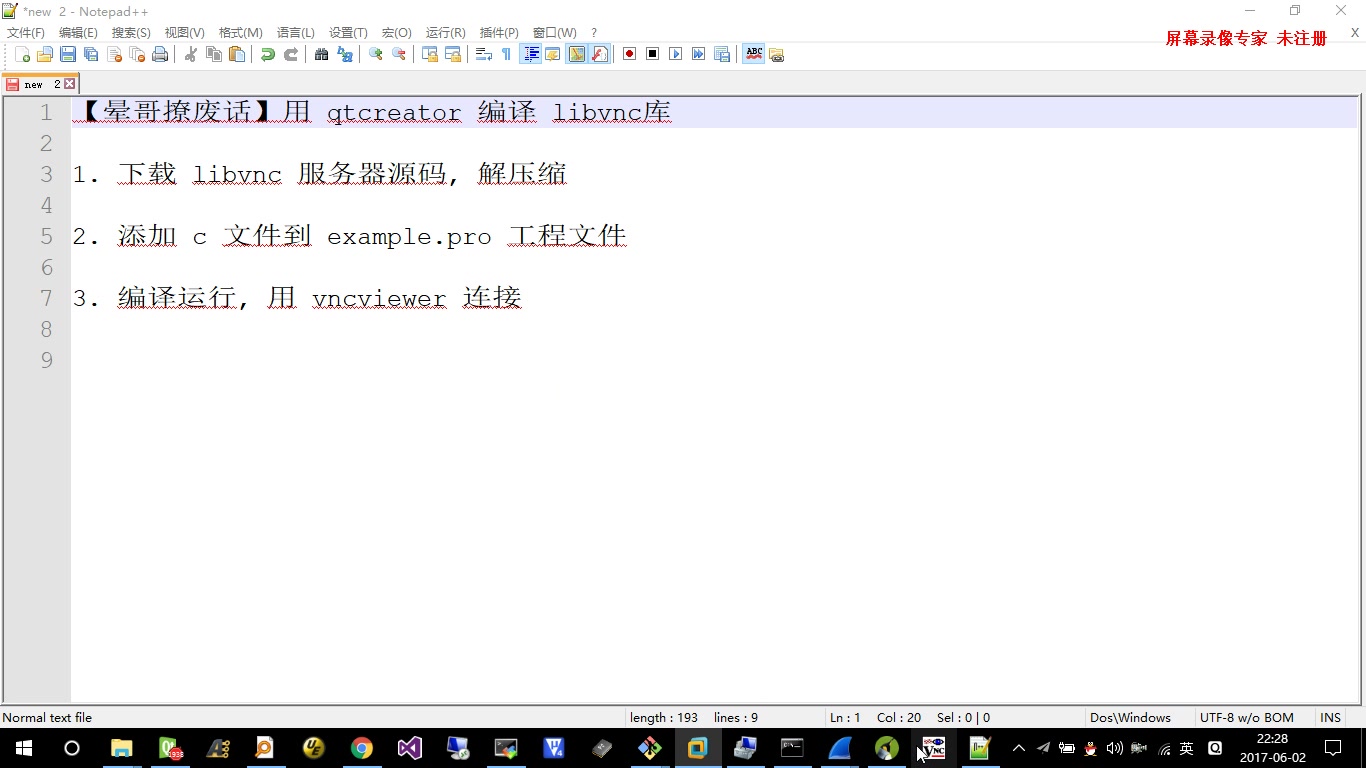
Task: Run macro multiple times icon
Action: (698, 54)
